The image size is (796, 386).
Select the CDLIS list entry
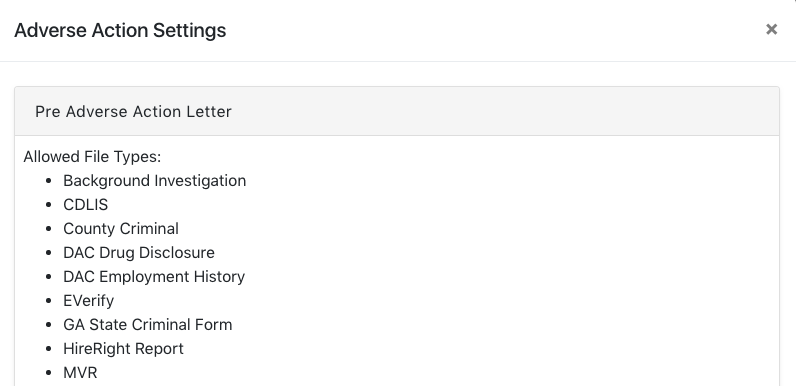click(x=85, y=204)
